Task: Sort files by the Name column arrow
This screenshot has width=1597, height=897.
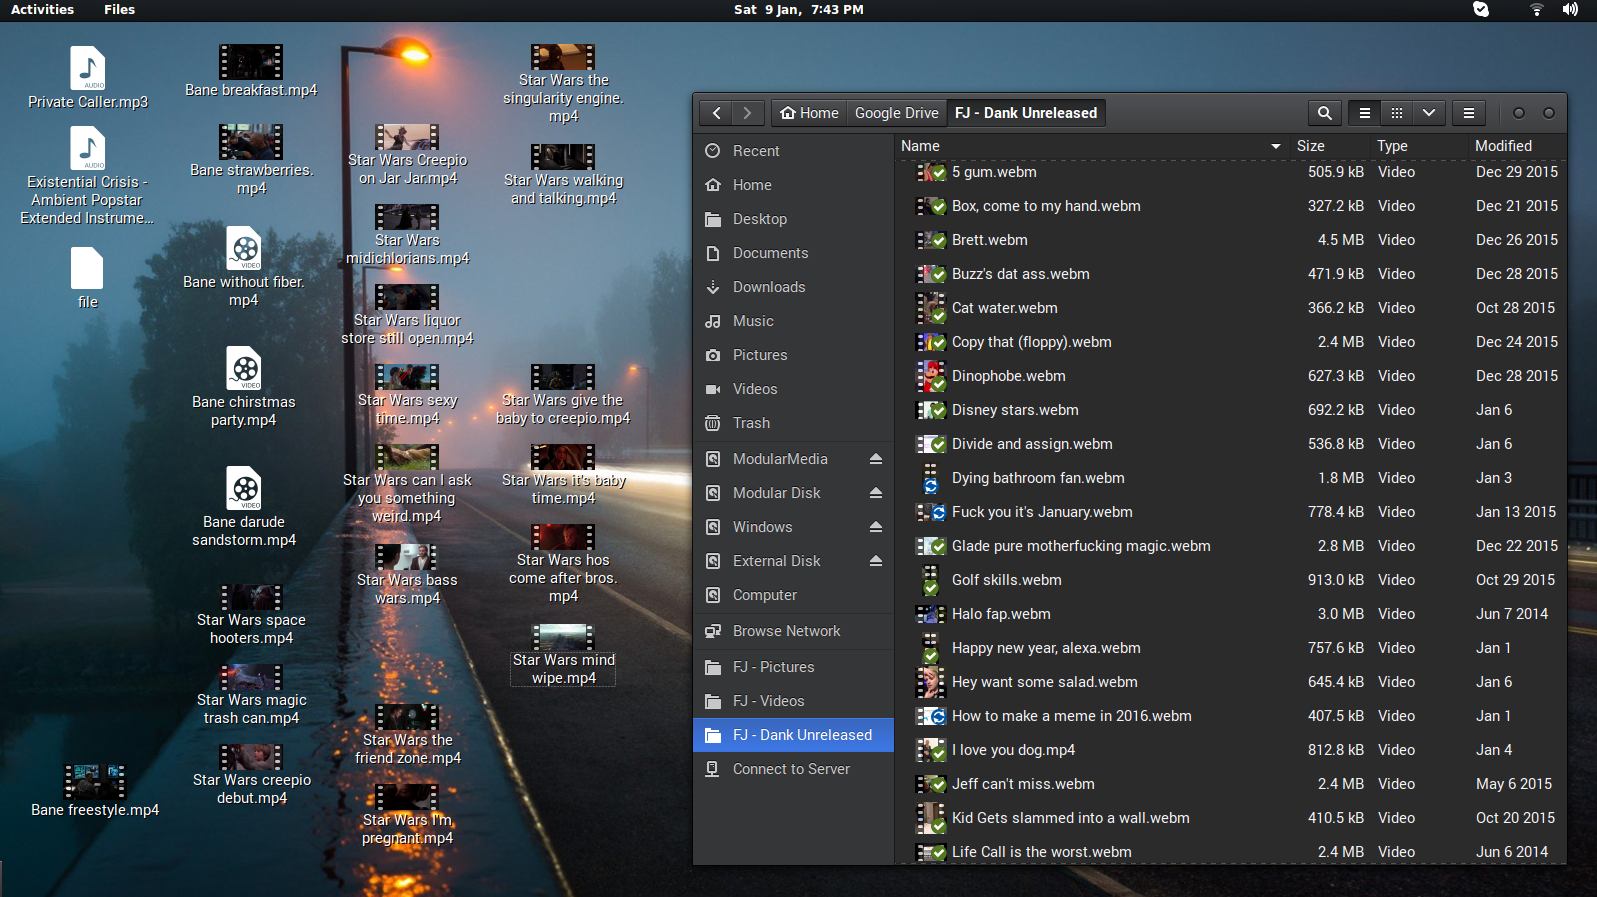Action: click(1275, 146)
